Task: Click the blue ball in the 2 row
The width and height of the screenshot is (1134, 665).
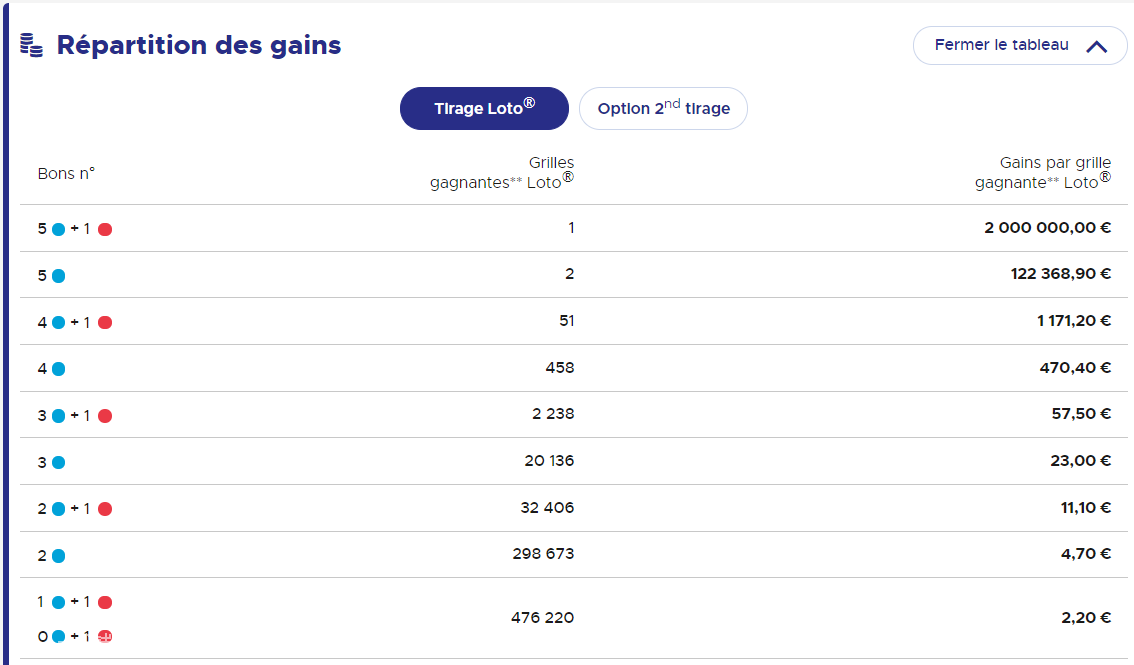Action: (59, 555)
